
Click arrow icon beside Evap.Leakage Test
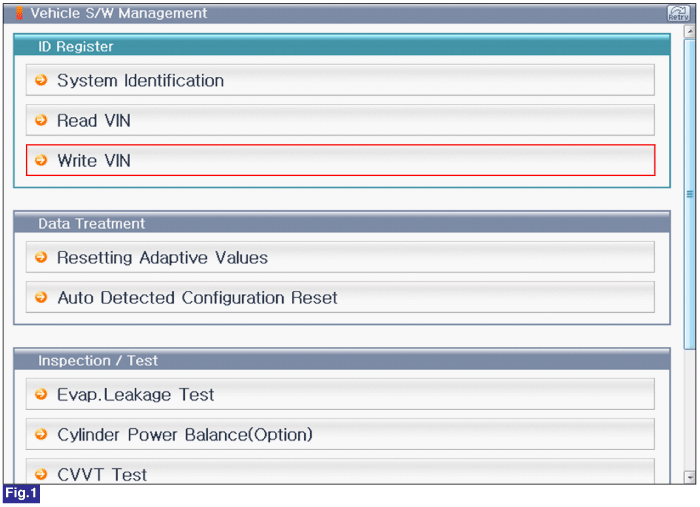41,394
